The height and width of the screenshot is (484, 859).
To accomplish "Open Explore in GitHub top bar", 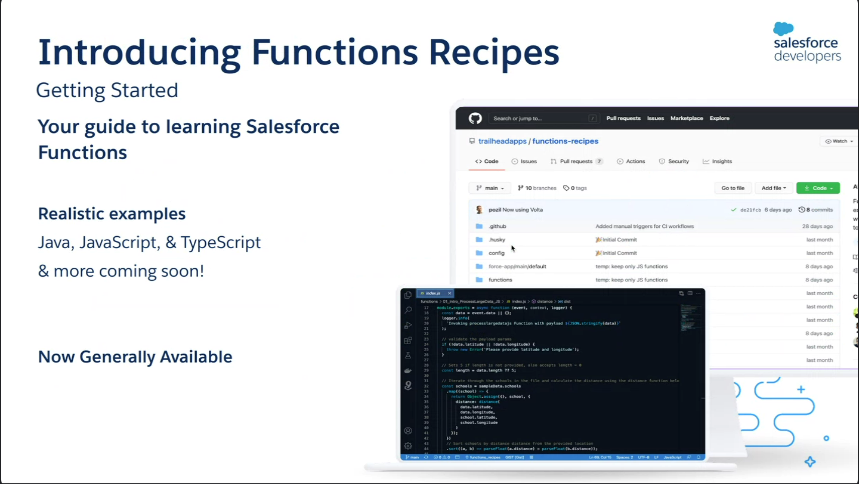I will click(719, 118).
